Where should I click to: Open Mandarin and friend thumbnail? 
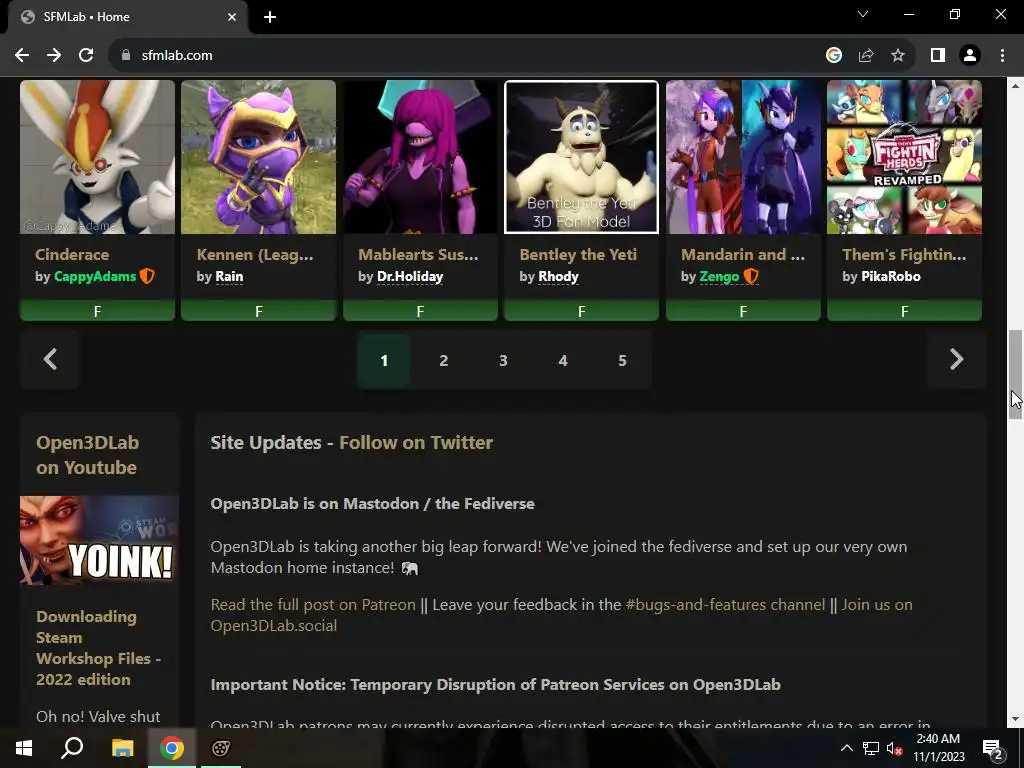click(743, 157)
